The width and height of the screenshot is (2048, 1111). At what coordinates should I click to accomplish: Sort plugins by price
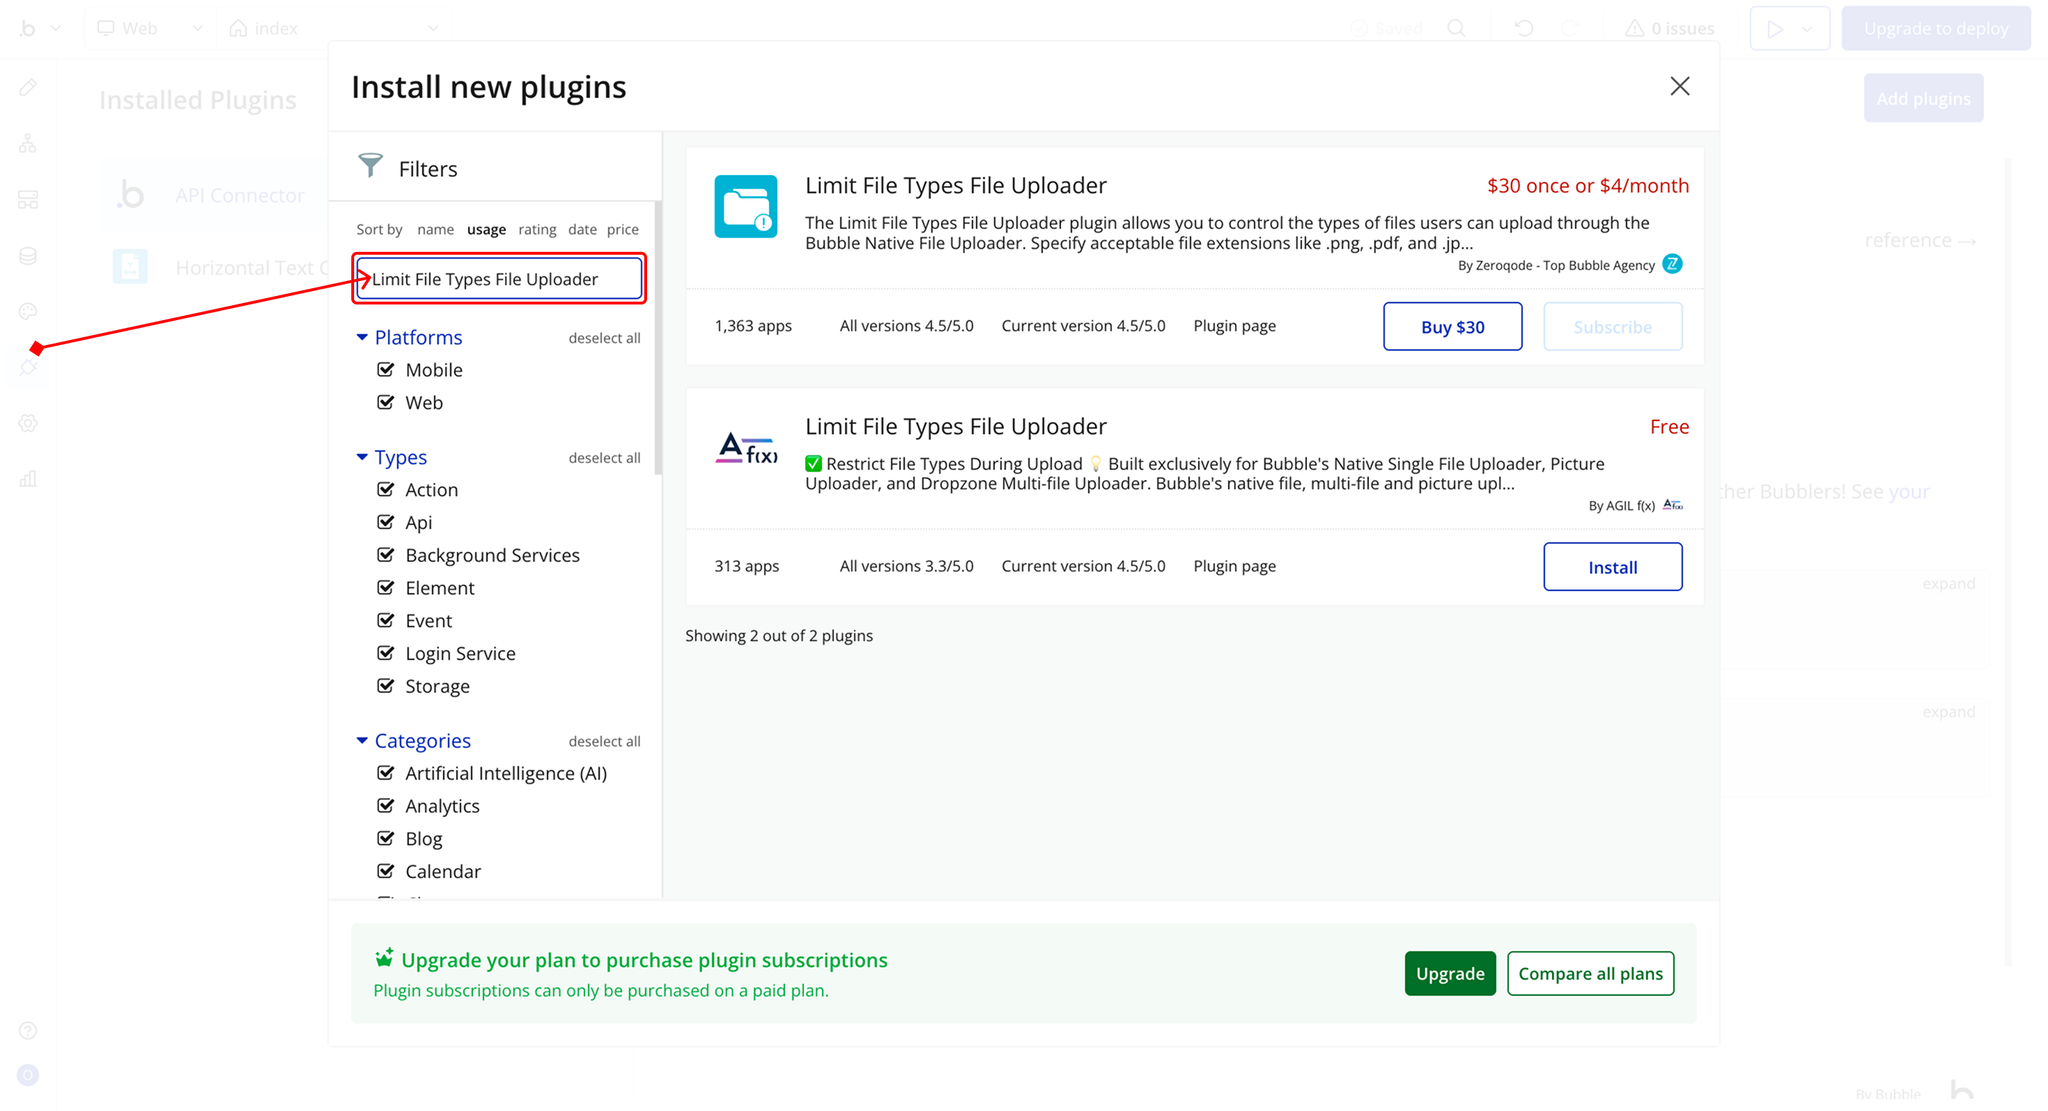point(622,229)
